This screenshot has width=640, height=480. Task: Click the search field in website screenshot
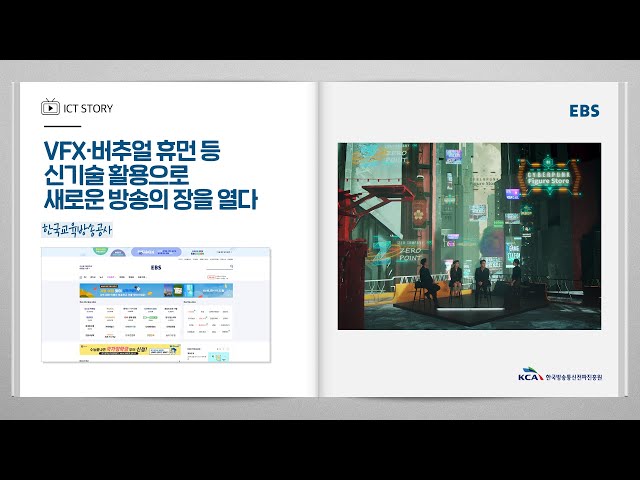click(220, 267)
